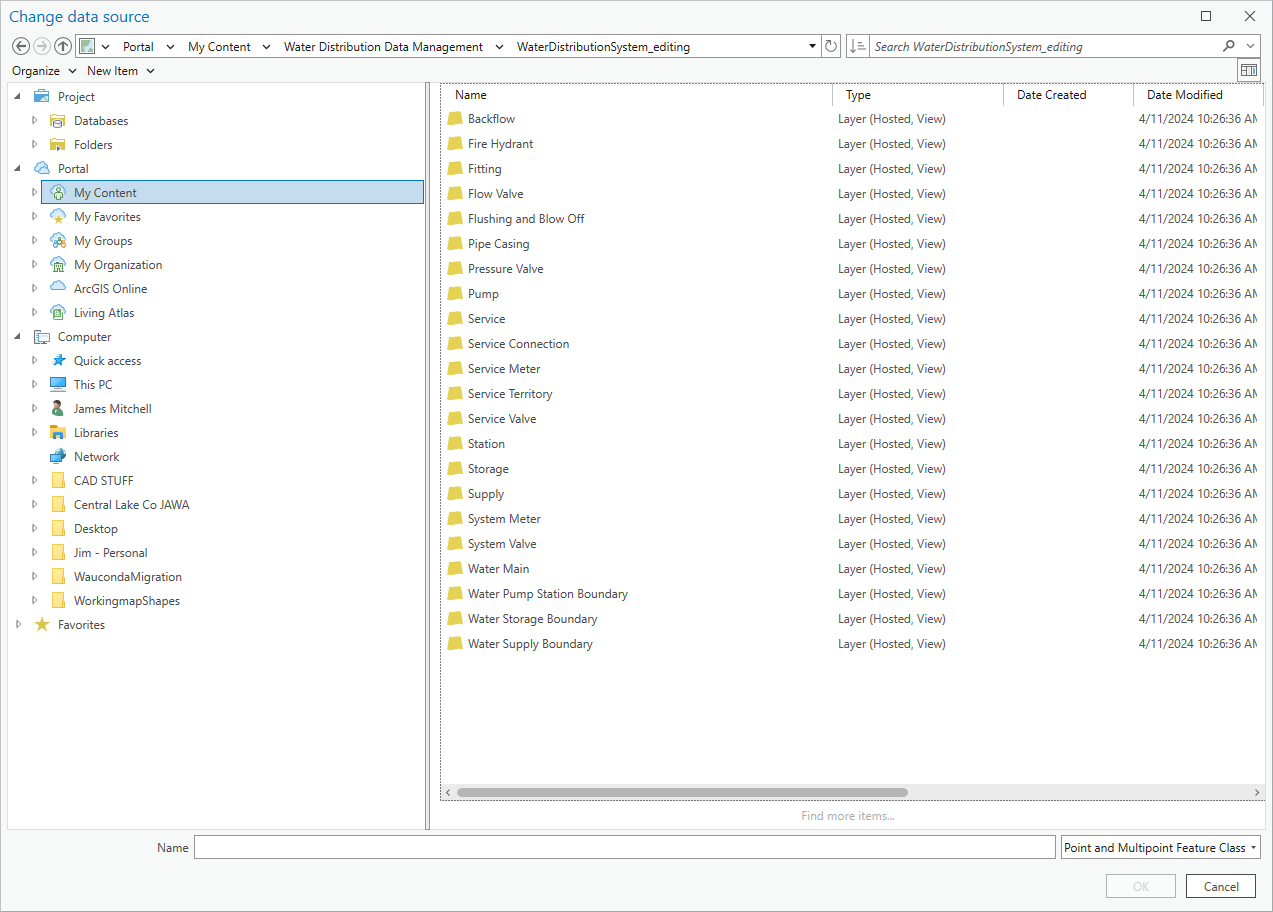1273x912 pixels.
Task: Click Water Distribution Data Management in path
Action: pyautogui.click(x=383, y=46)
